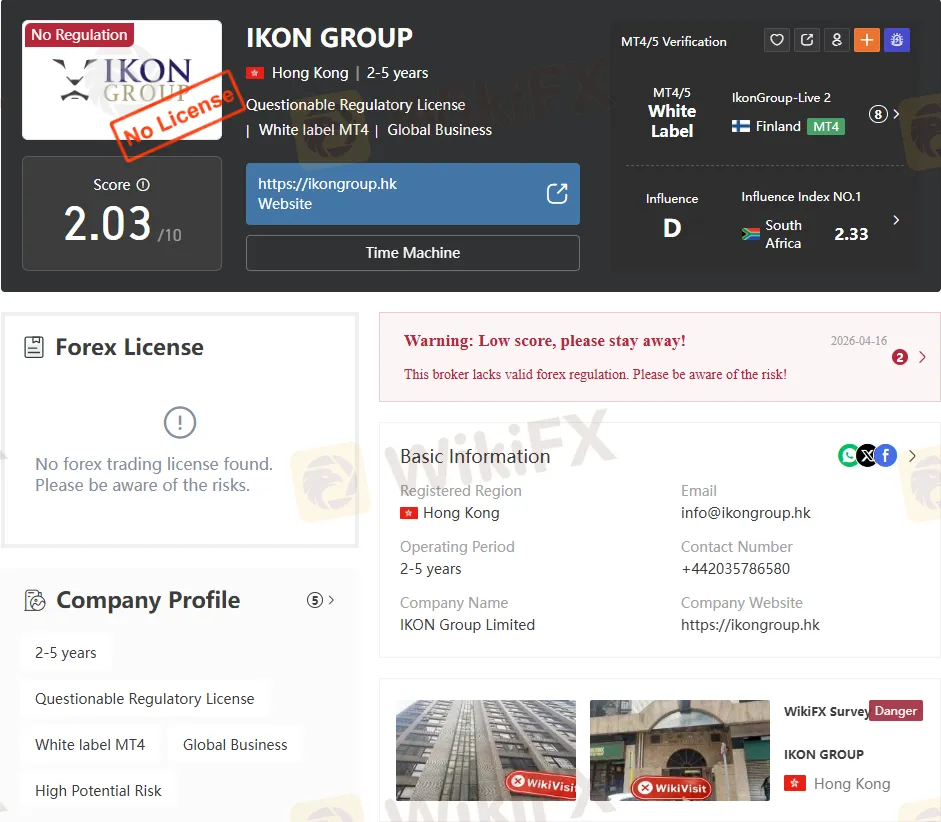Open the Facebook social icon
Viewport: 941px width, 822px height.
(886, 456)
